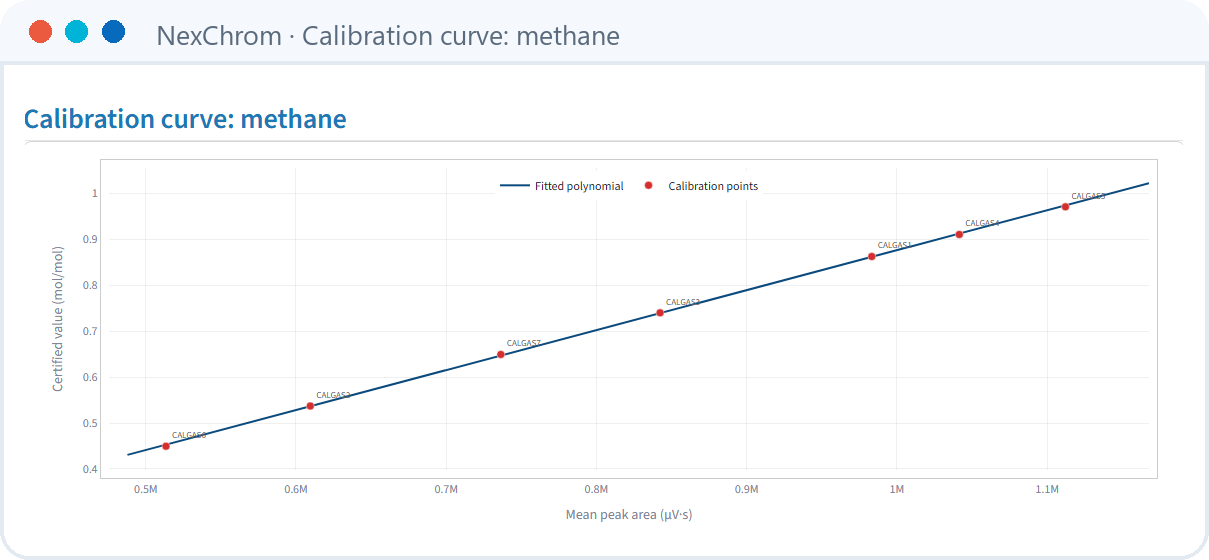Screen dimensions: 1209x560
Task: Click the 0.5M x-axis tick label
Action: (x=146, y=490)
